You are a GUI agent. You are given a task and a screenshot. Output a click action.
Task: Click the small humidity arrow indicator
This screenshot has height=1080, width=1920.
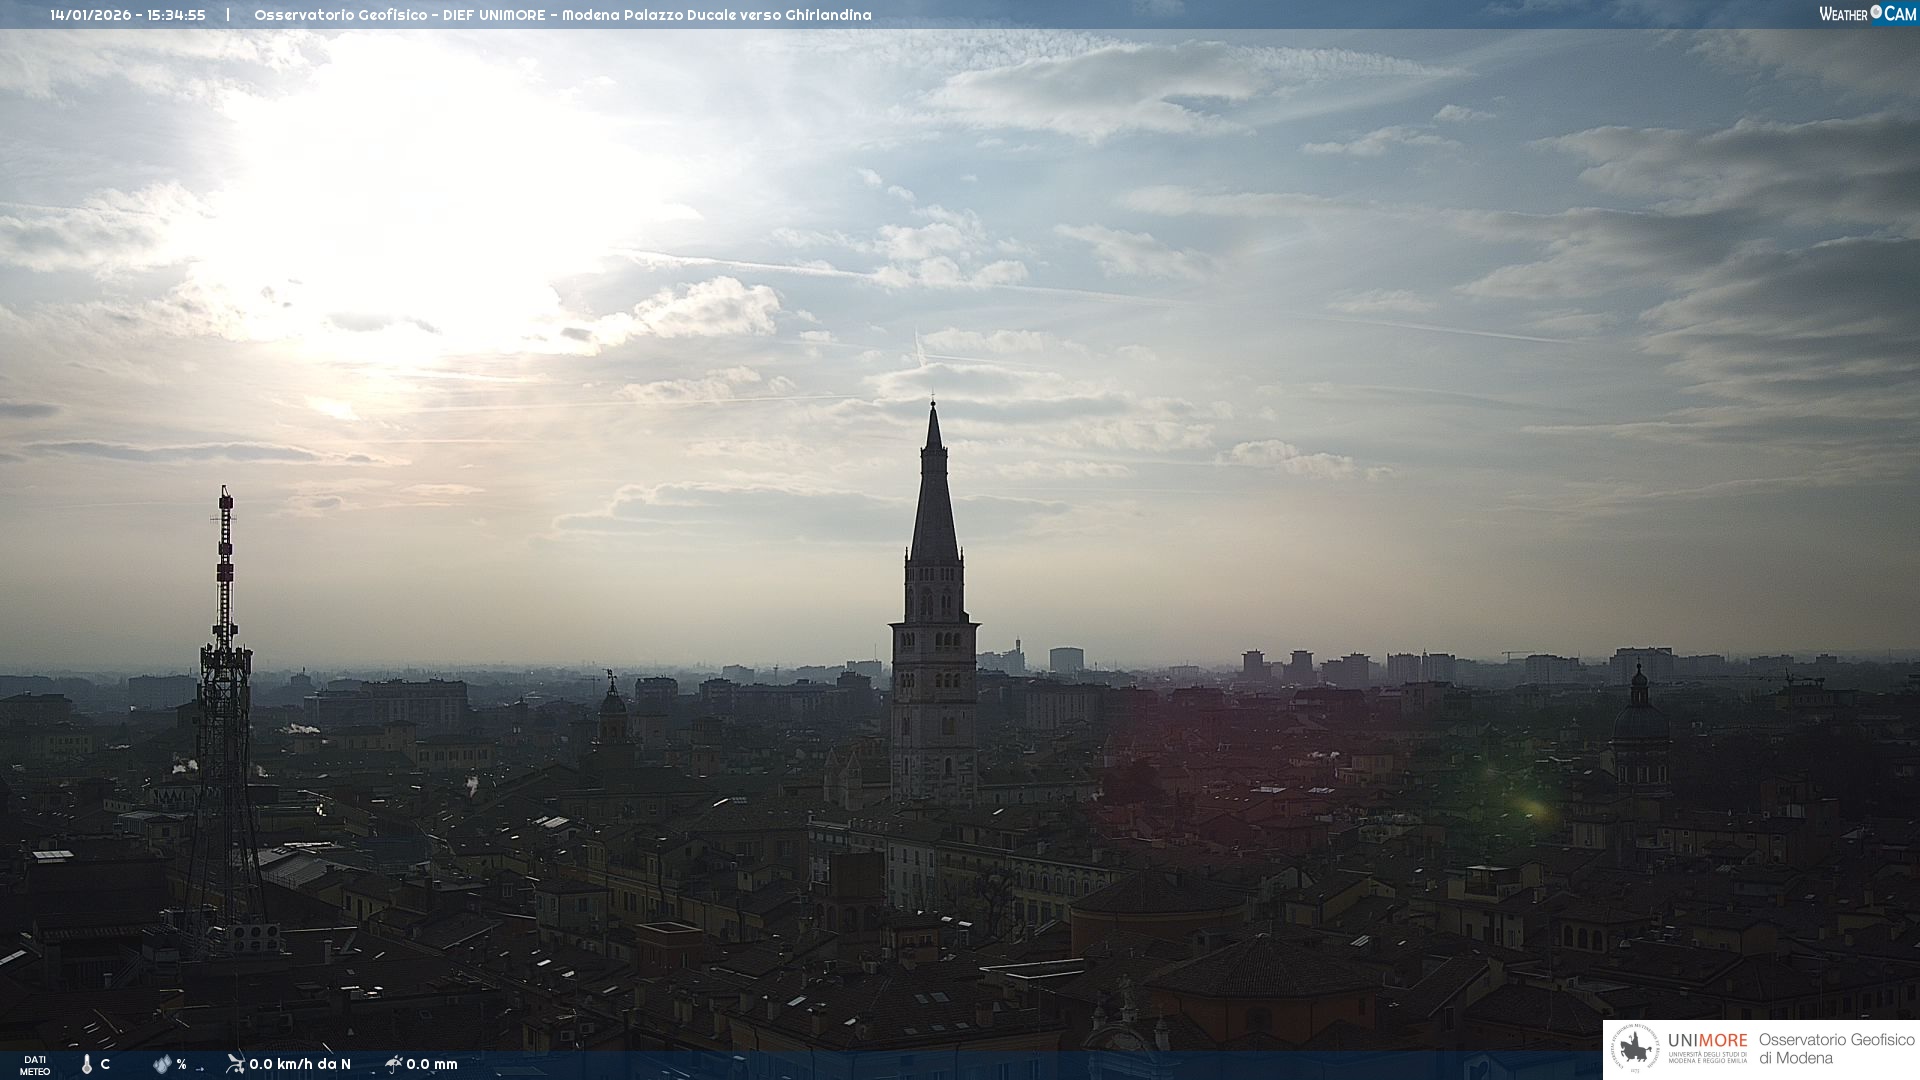[x=200, y=1068]
